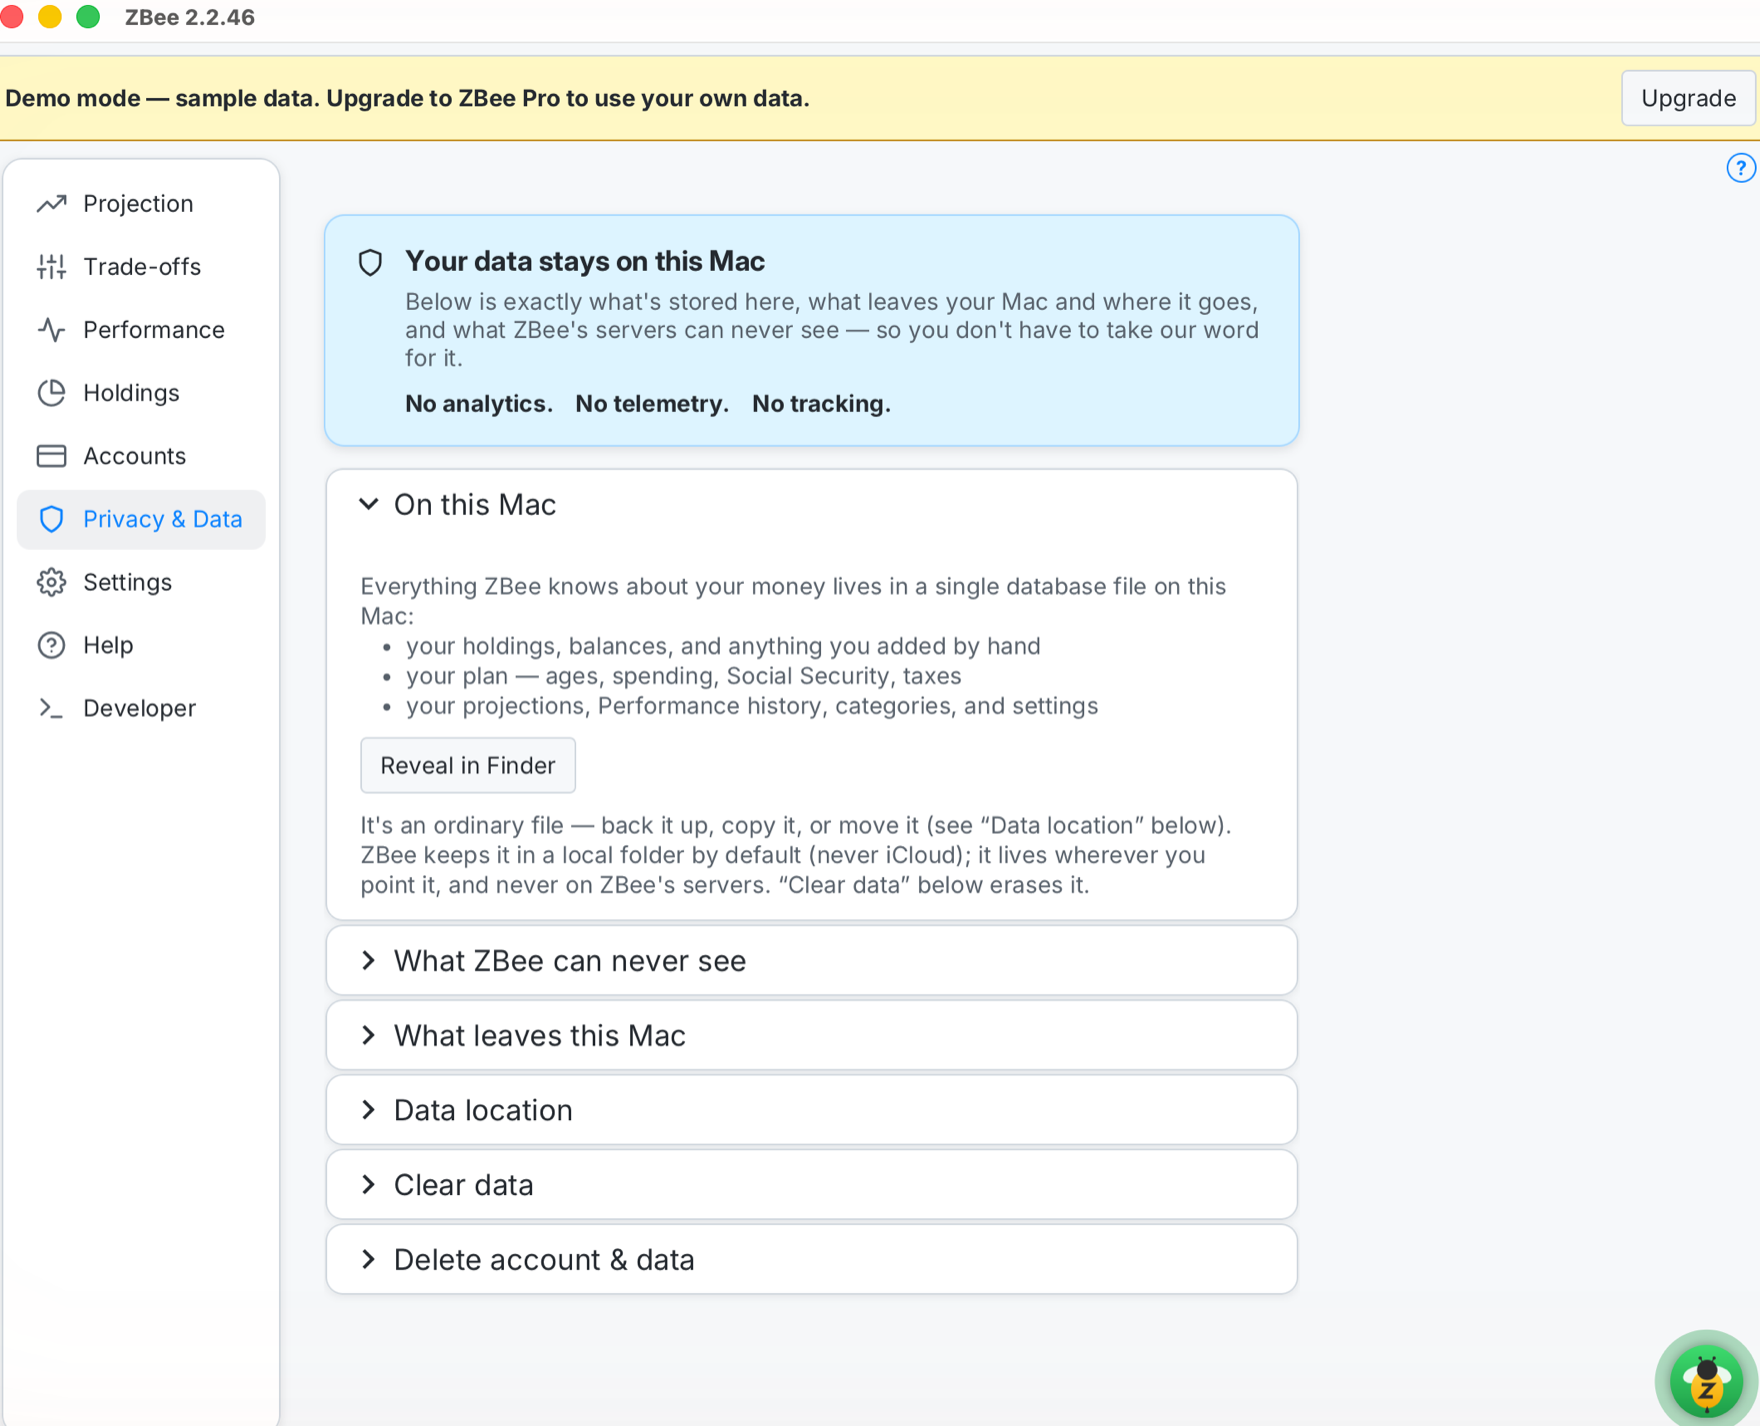Click the yellow minimize window button
The image size is (1760, 1426).
pos(49,17)
